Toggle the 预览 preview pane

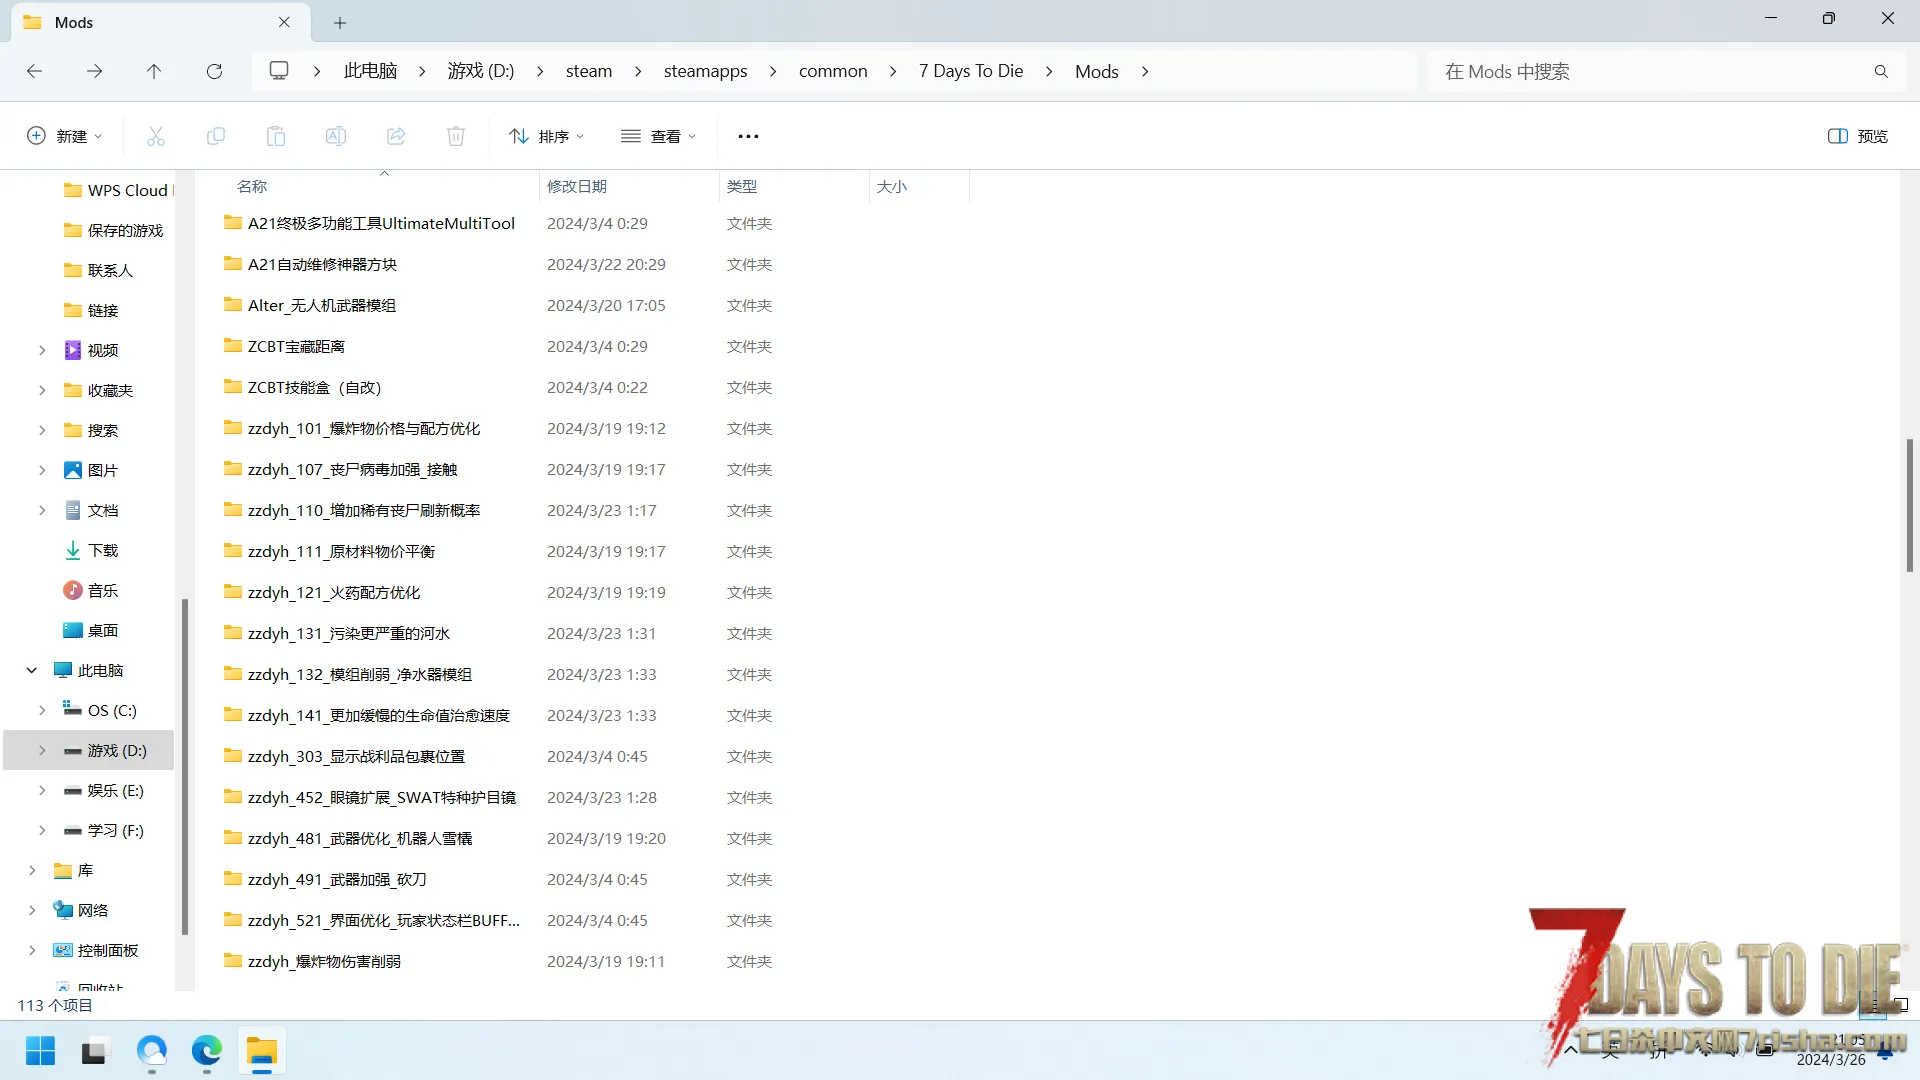tap(1858, 136)
